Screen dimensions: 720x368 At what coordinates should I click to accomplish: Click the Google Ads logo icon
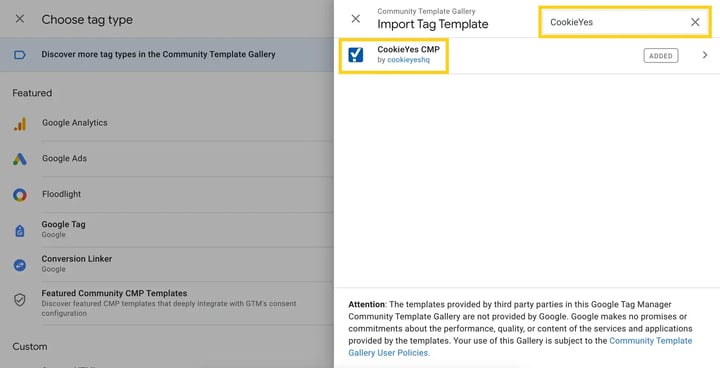click(x=20, y=159)
